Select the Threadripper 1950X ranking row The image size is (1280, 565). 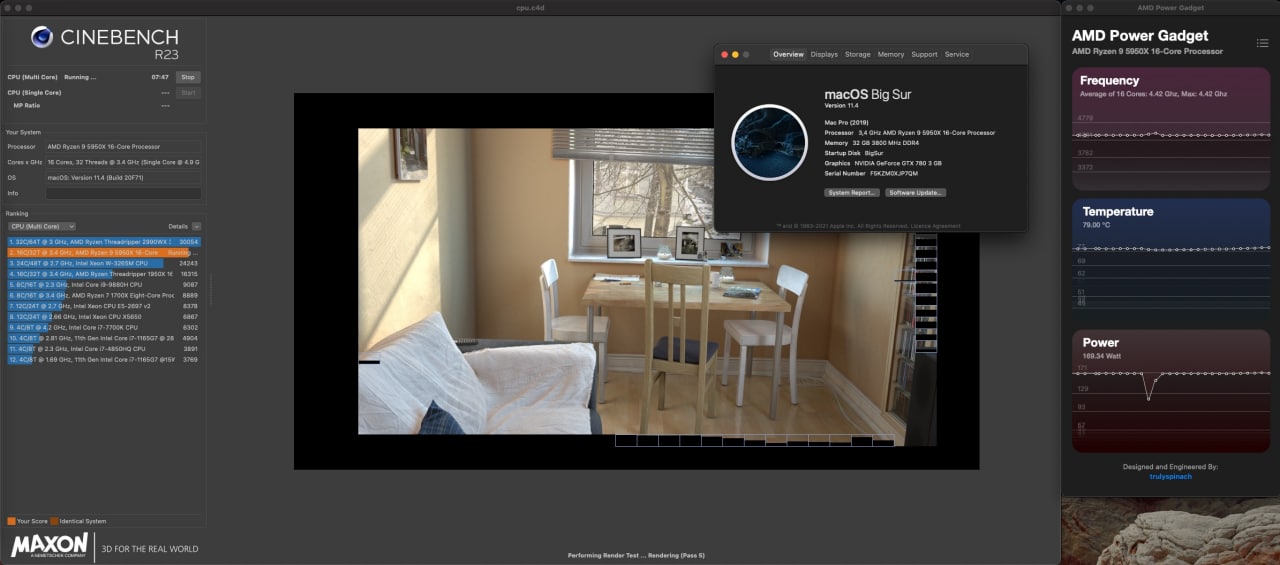(104, 274)
